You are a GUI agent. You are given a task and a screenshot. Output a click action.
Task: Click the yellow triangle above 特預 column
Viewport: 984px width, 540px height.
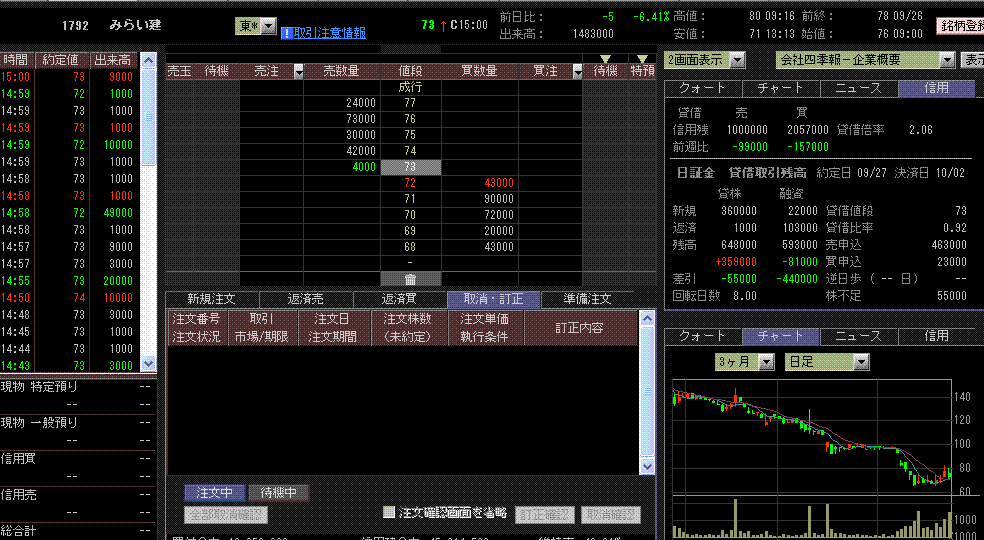click(641, 59)
